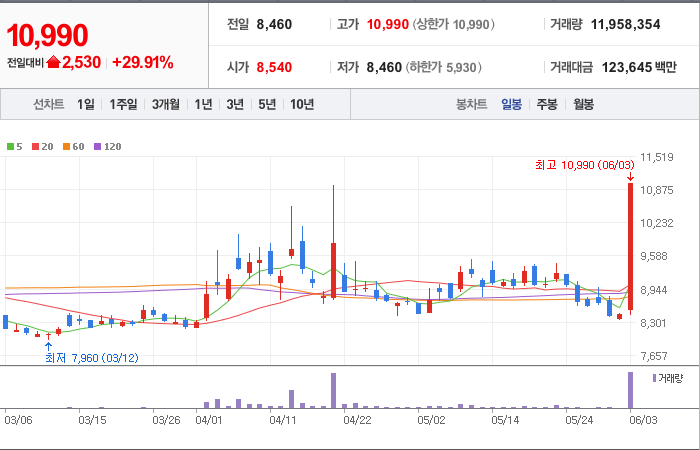Screen dimensions: 700x450
Task: Show the 10년 line chart
Action: tap(302, 104)
